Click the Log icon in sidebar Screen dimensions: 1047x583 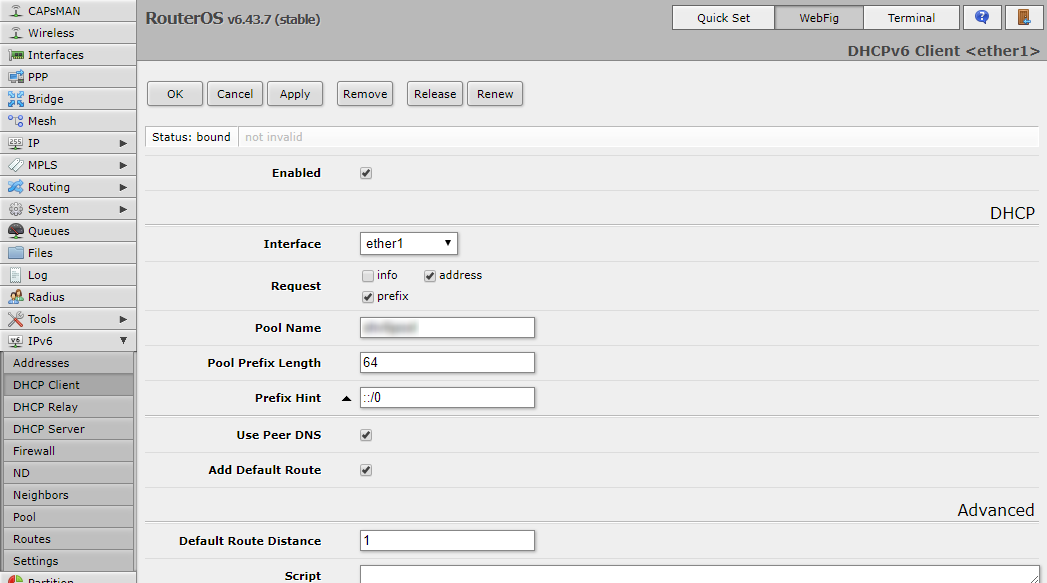click(16, 275)
